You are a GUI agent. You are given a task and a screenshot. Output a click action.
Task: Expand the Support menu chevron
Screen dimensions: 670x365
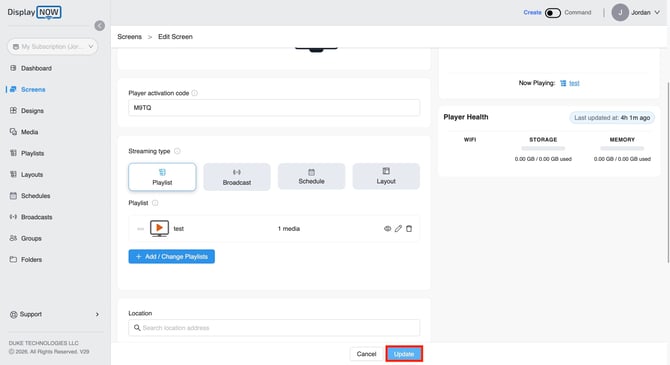tap(97, 315)
